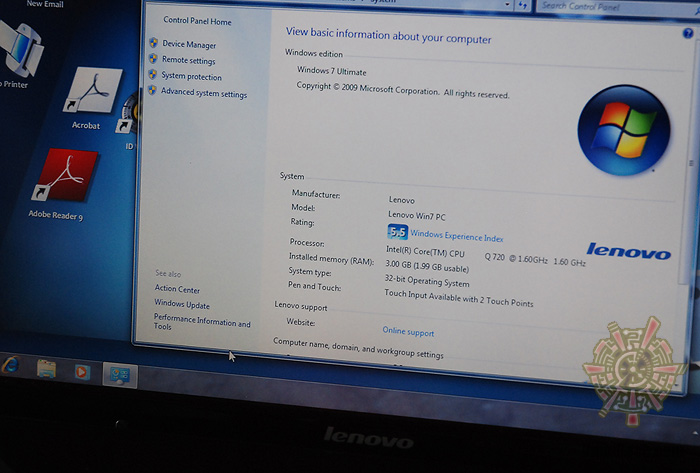Click the 'New Email' desktop label
700x473 pixels.
(x=45, y=4)
